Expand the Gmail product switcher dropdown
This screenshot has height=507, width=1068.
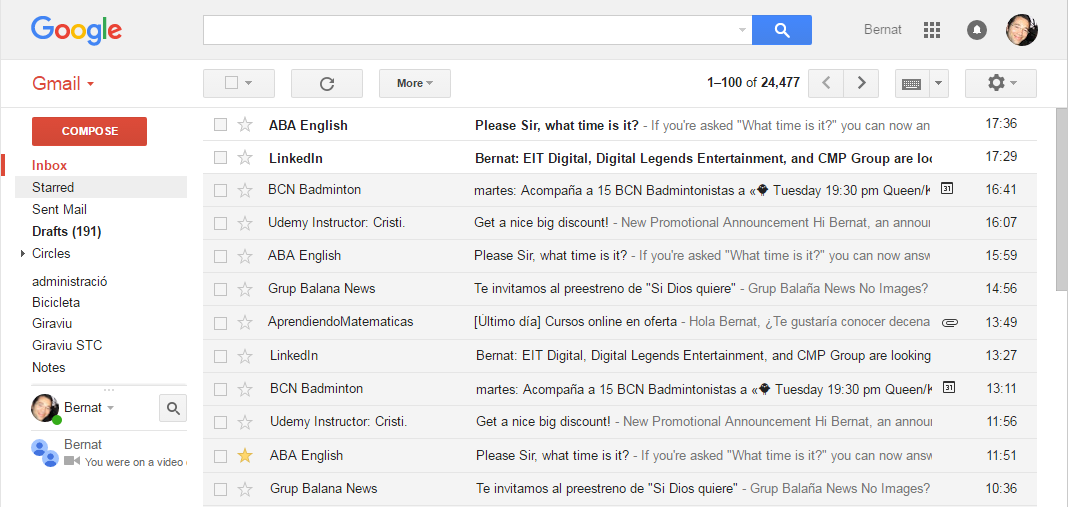[x=63, y=83]
